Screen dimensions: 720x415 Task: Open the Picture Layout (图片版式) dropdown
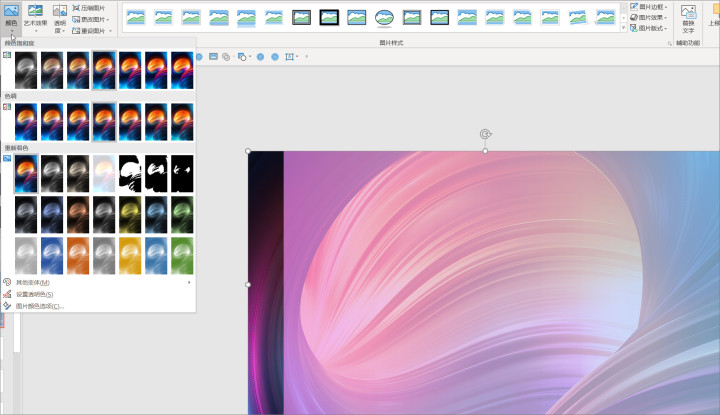click(648, 28)
